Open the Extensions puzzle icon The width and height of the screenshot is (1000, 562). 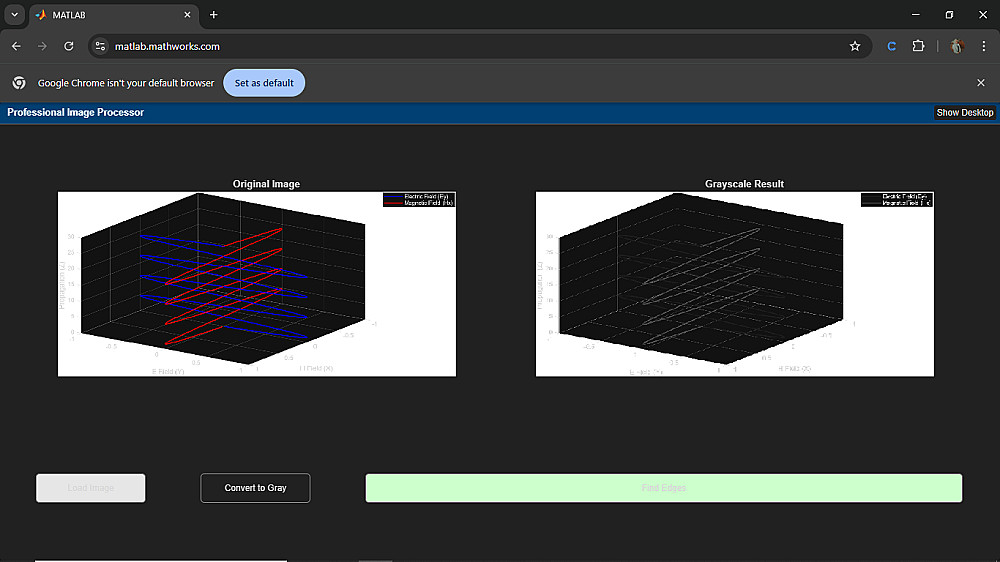(918, 46)
